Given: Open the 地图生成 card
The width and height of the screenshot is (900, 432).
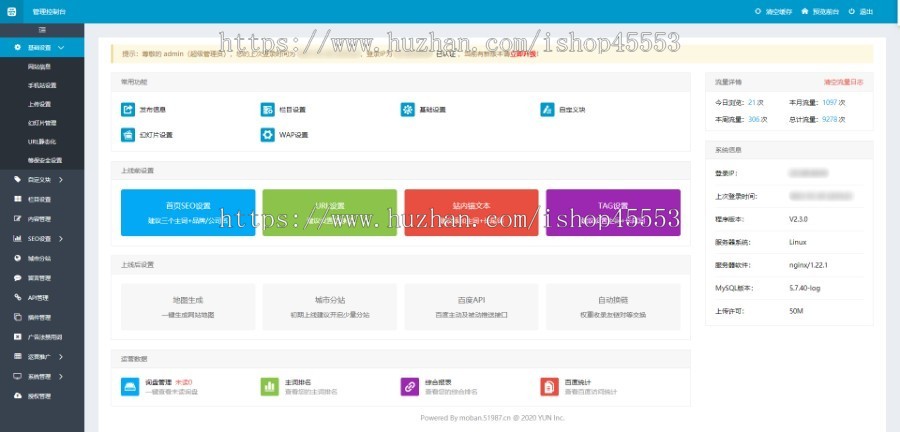Looking at the screenshot, I should (188, 307).
